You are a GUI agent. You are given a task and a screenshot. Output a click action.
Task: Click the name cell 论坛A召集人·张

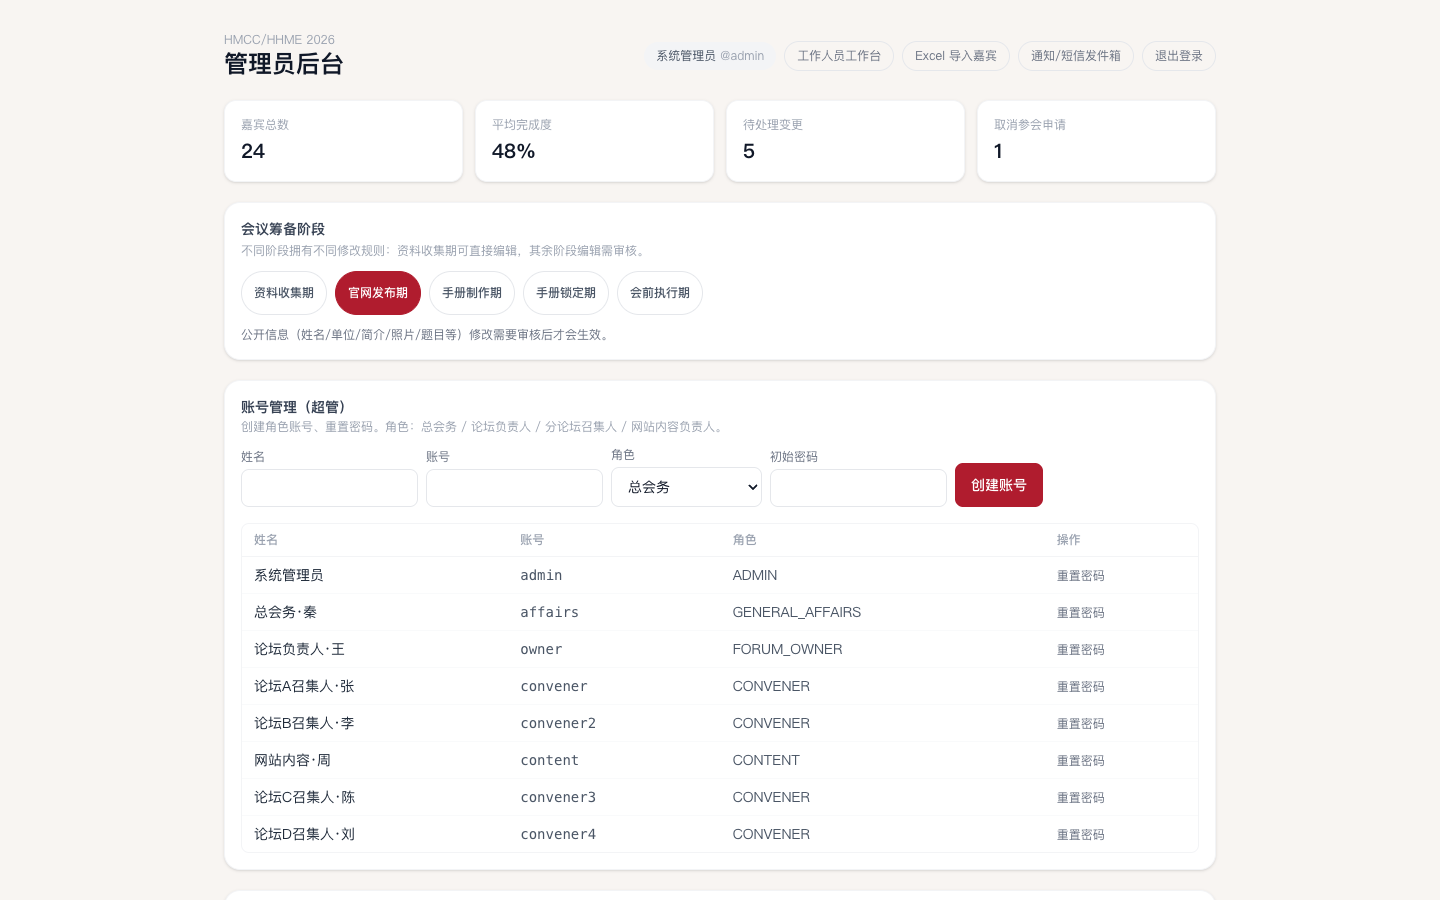(x=304, y=686)
